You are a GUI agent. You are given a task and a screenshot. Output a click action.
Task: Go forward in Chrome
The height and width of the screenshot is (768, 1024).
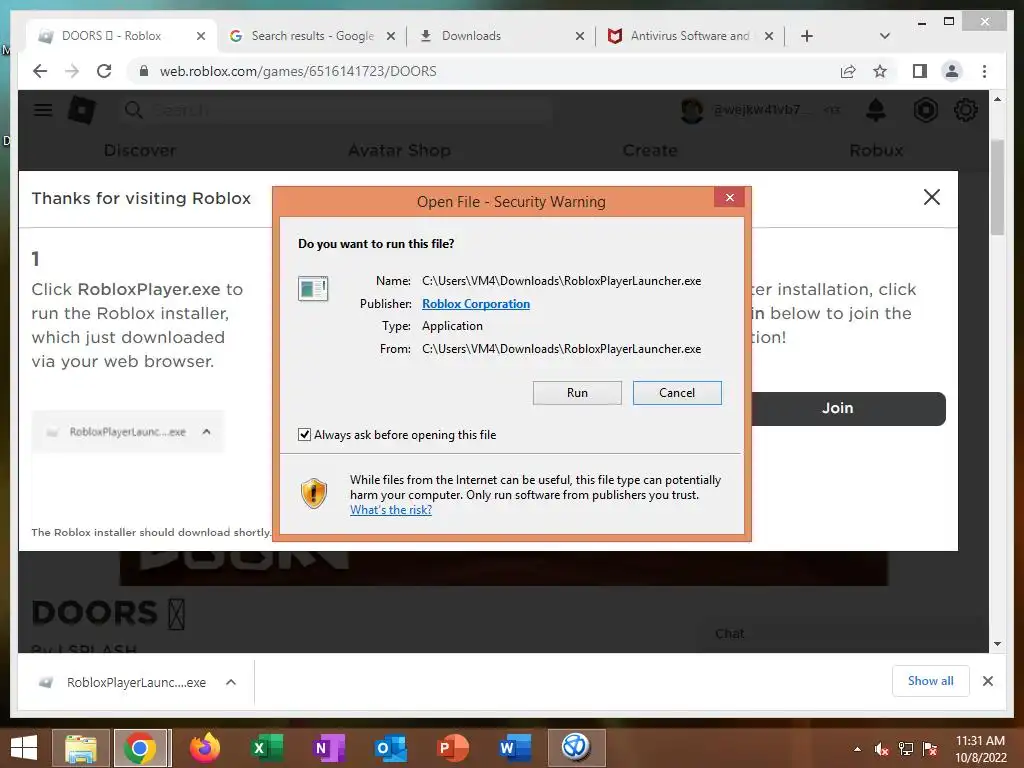72,71
